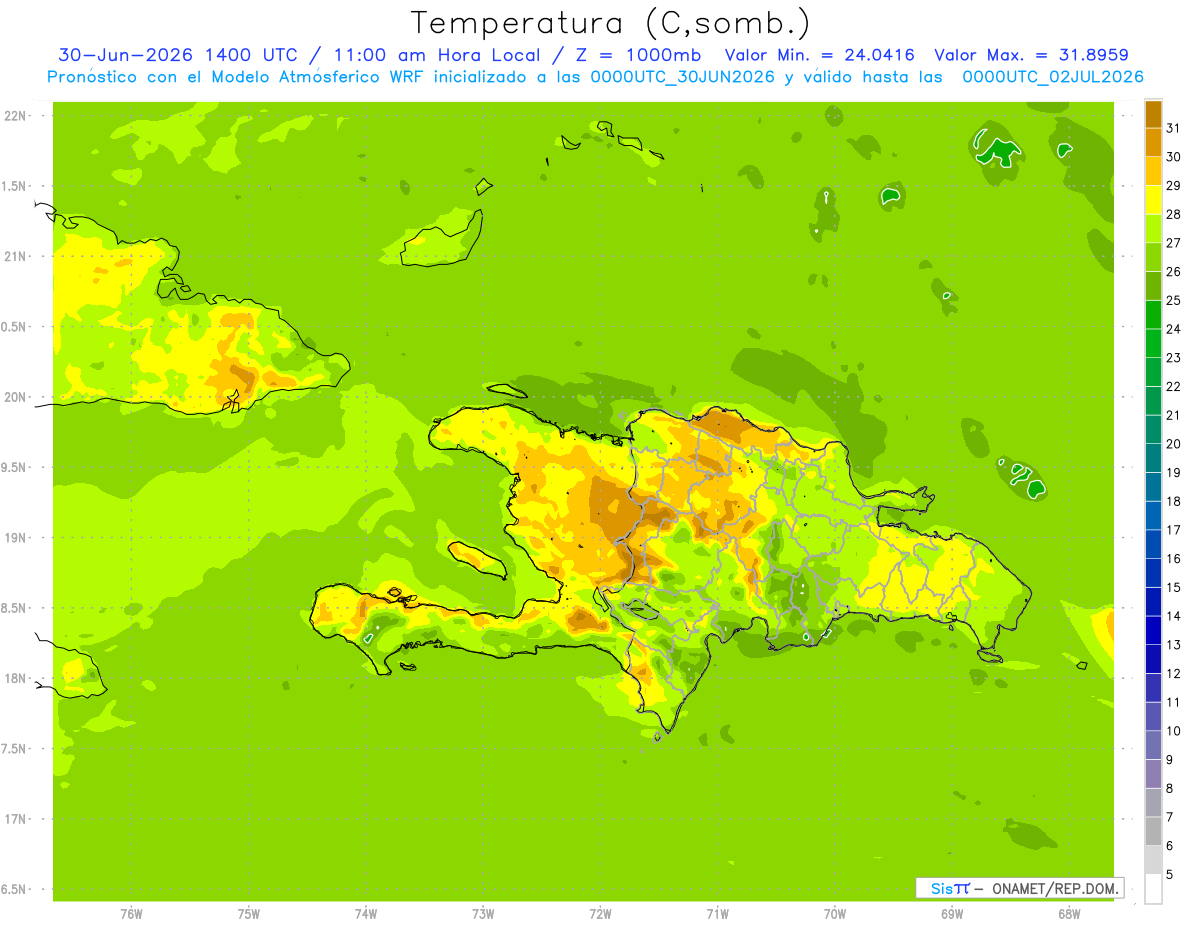Image resolution: width=1200 pixels, height=927 pixels.
Task: Click the colorbar value '20'
Action: point(1173,444)
